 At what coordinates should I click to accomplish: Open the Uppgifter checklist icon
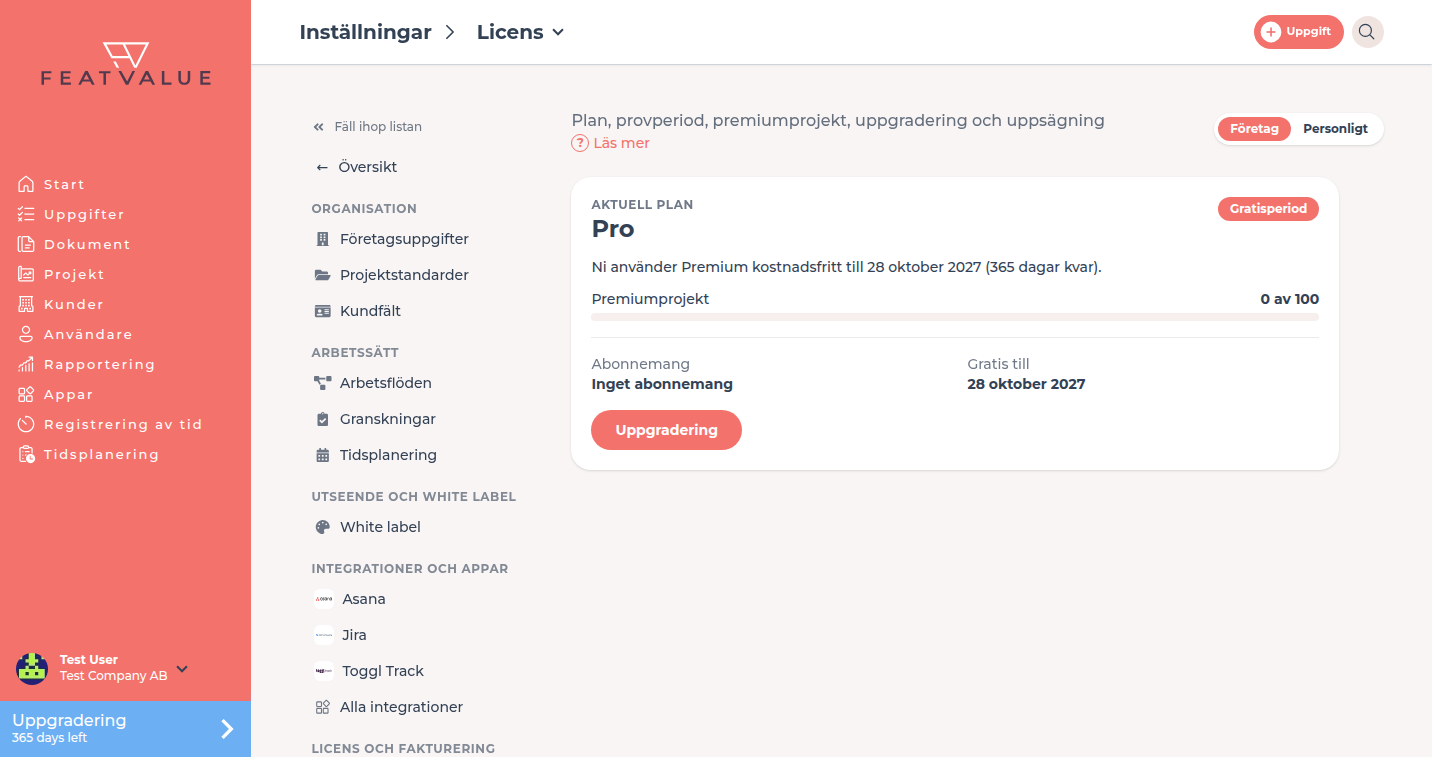pyautogui.click(x=26, y=214)
